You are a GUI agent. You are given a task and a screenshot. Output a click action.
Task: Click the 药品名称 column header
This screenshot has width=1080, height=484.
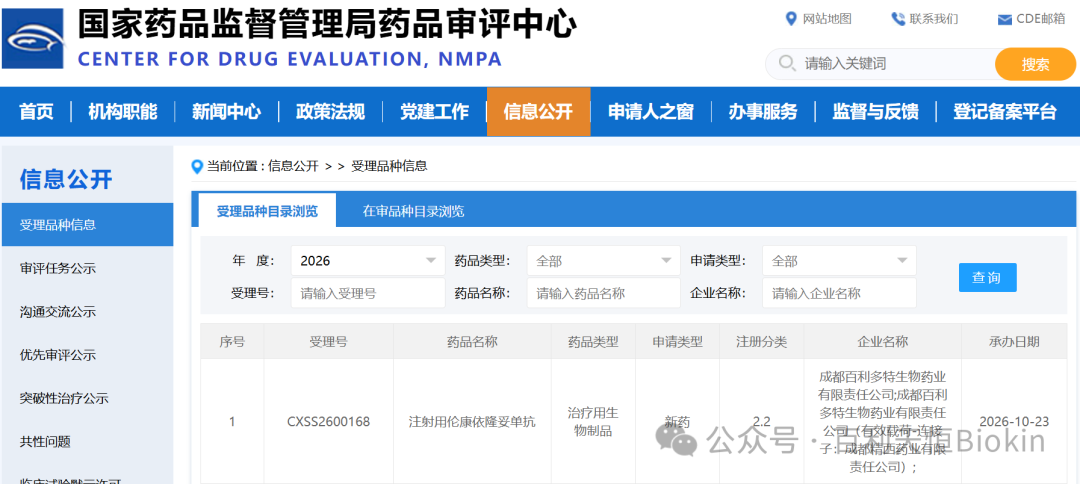point(472,341)
